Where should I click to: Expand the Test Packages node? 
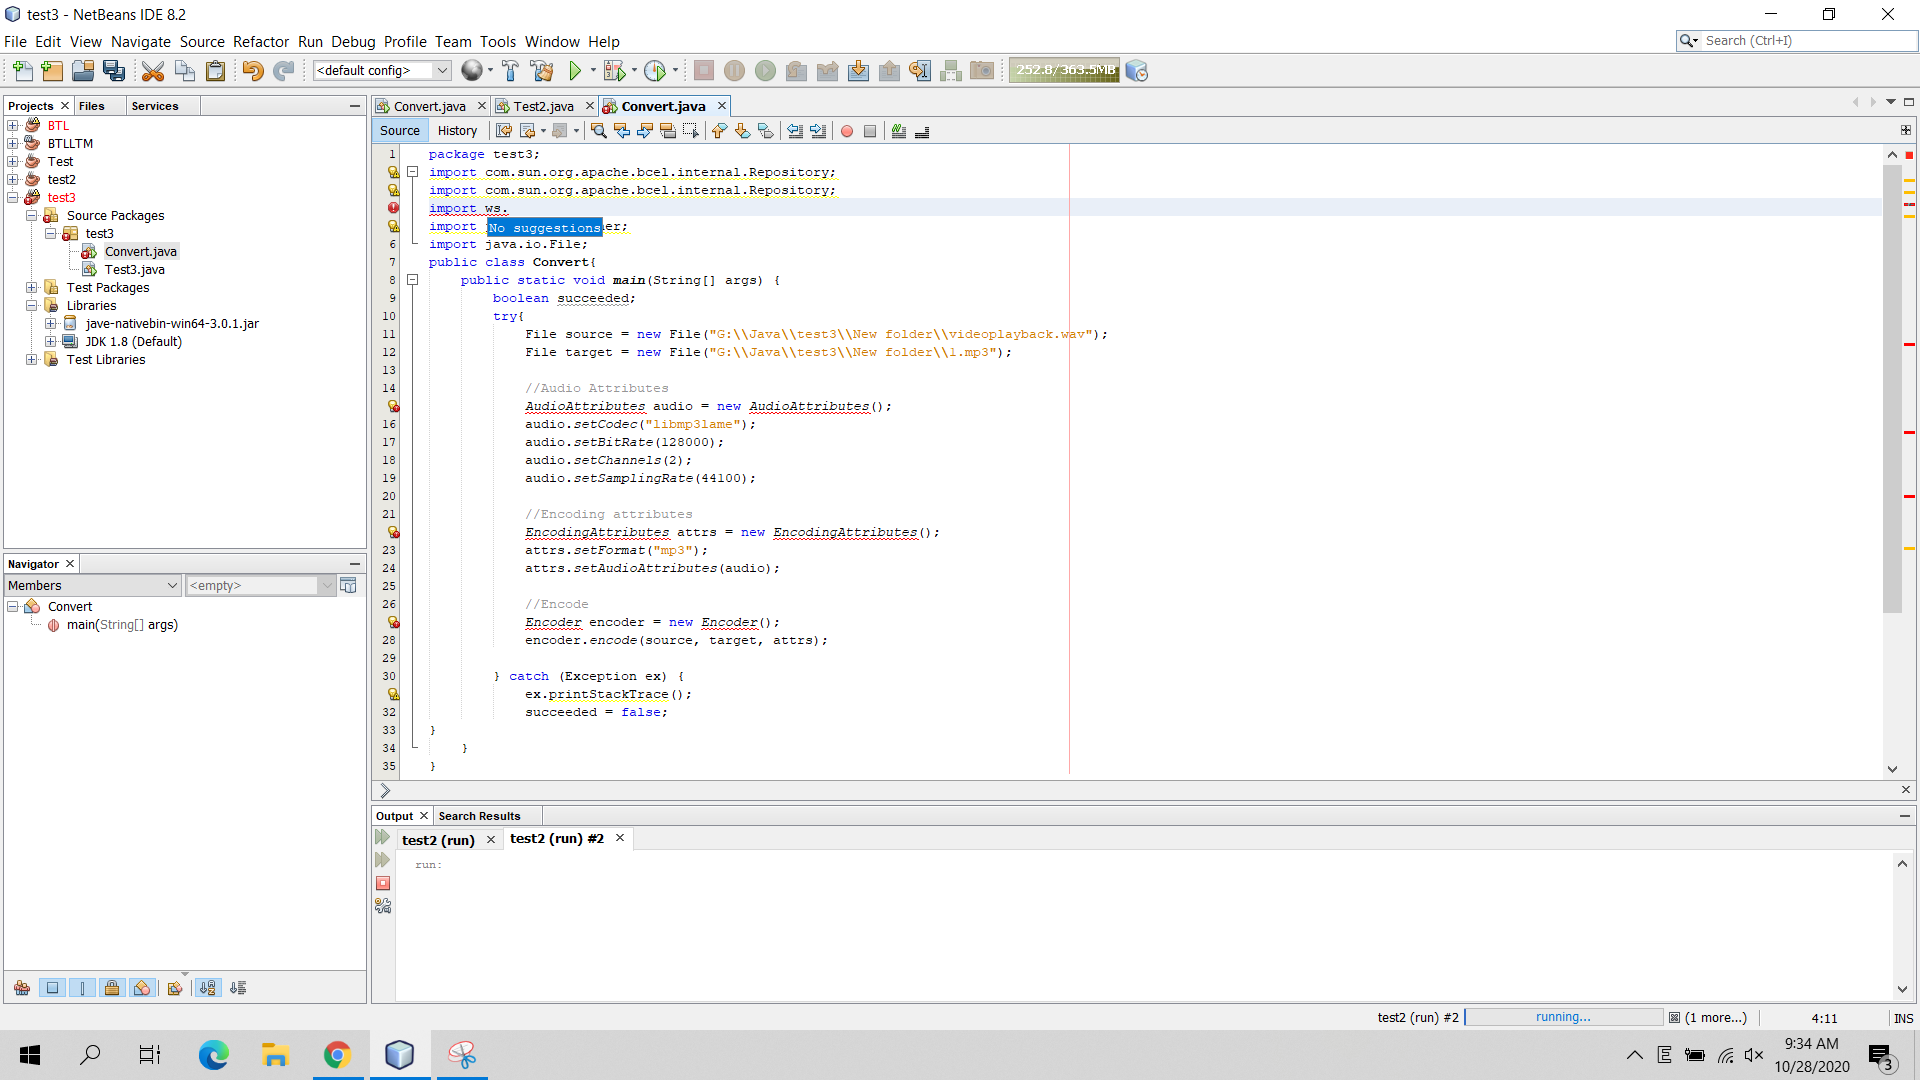tap(31, 287)
